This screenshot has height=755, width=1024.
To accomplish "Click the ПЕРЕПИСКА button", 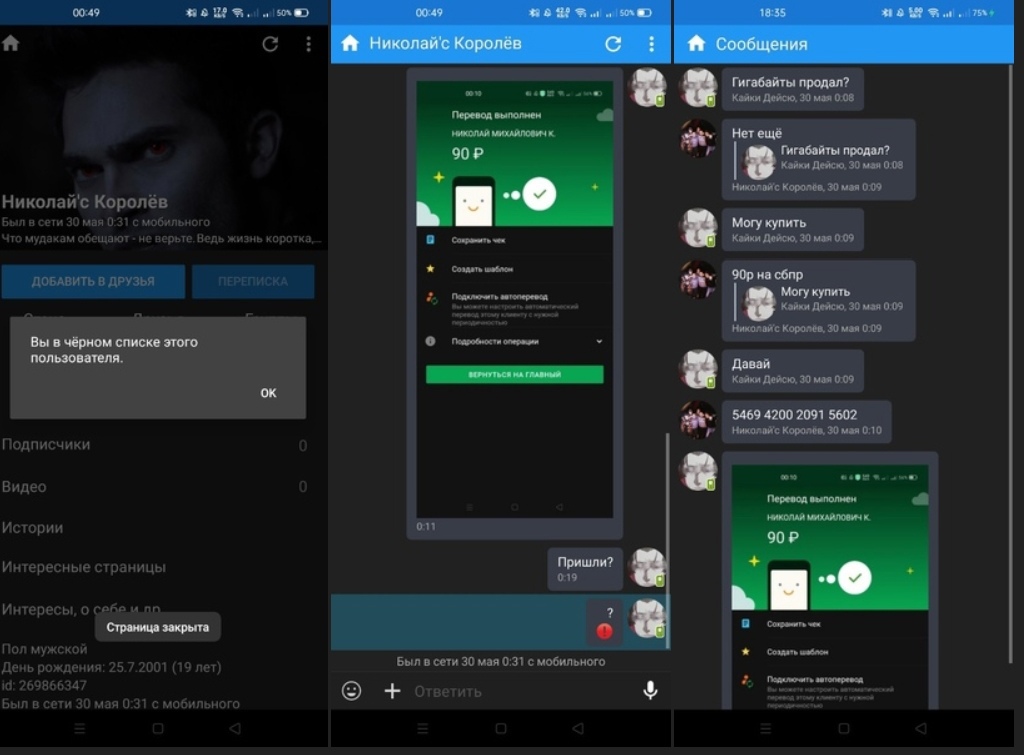I will (252, 282).
